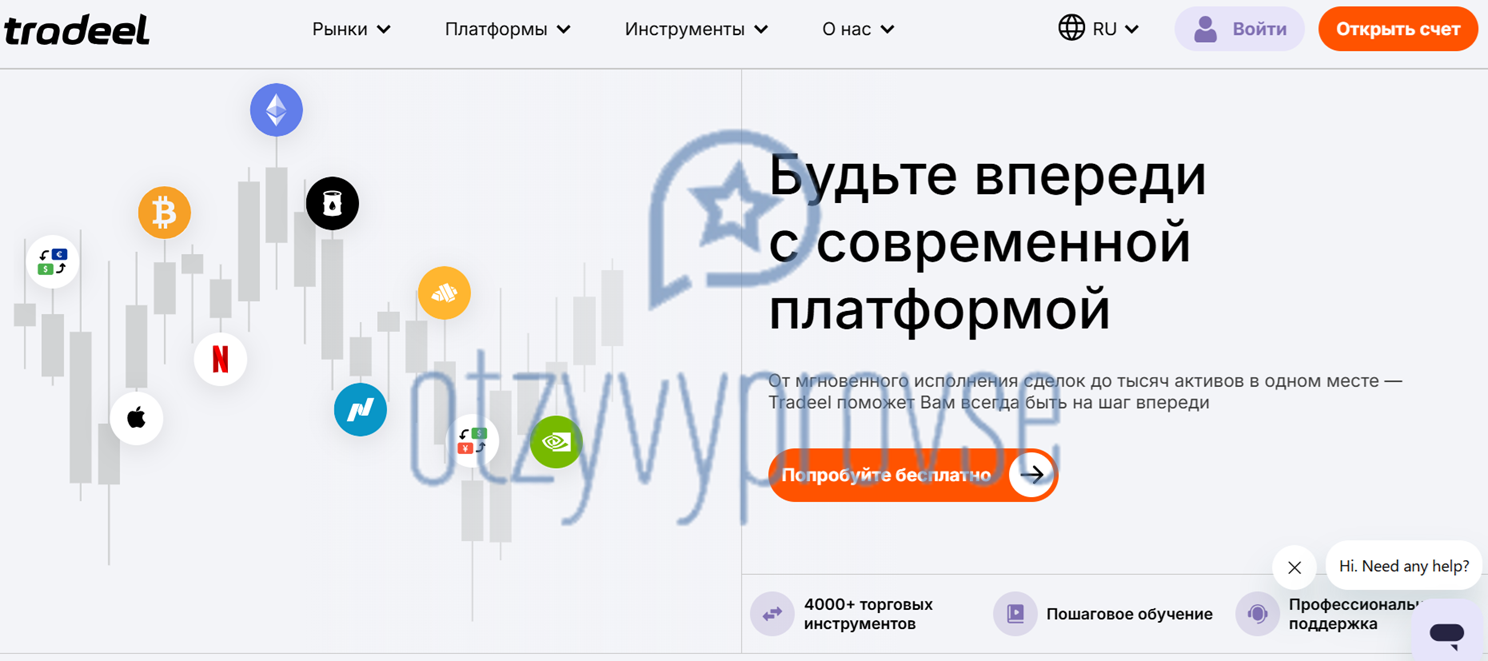Click the Ethereum coin icon

pyautogui.click(x=276, y=110)
